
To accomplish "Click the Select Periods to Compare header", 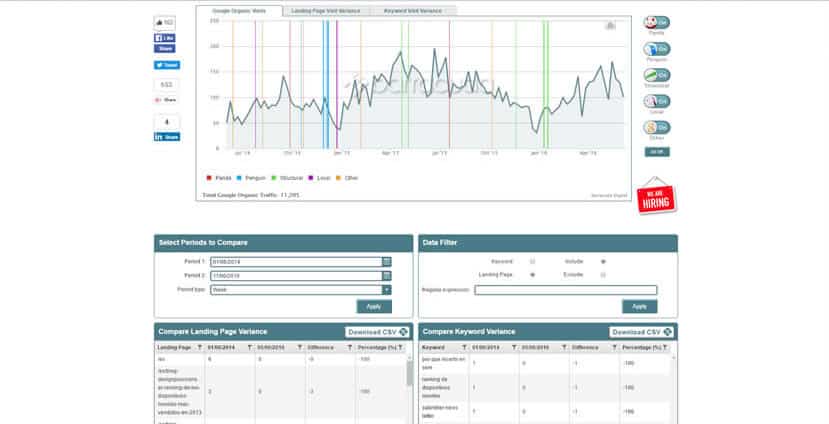I will click(283, 243).
